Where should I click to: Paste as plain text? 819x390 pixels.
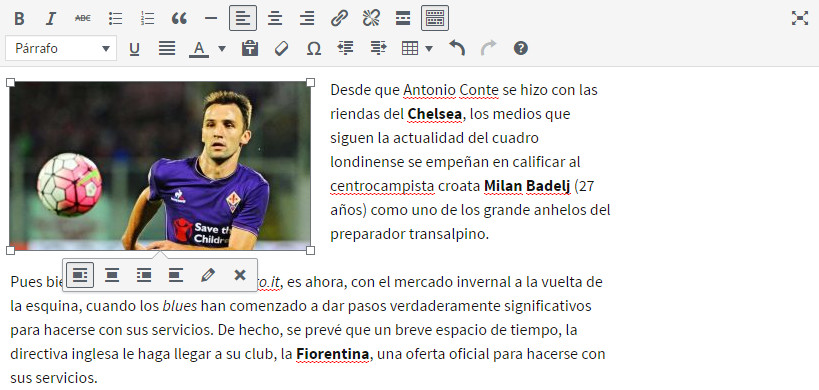[x=250, y=49]
